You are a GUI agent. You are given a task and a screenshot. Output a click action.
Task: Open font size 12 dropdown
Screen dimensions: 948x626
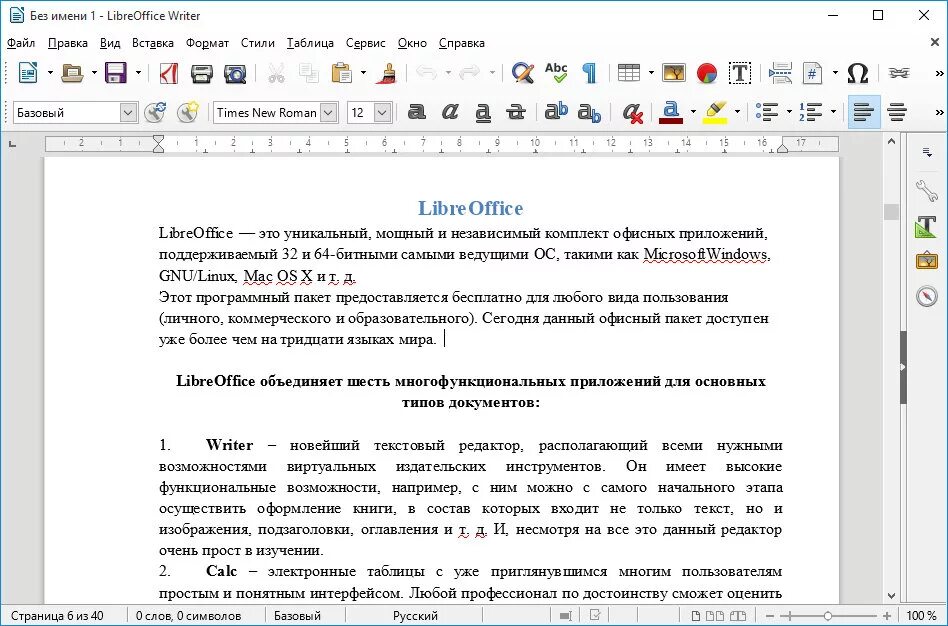click(x=382, y=112)
